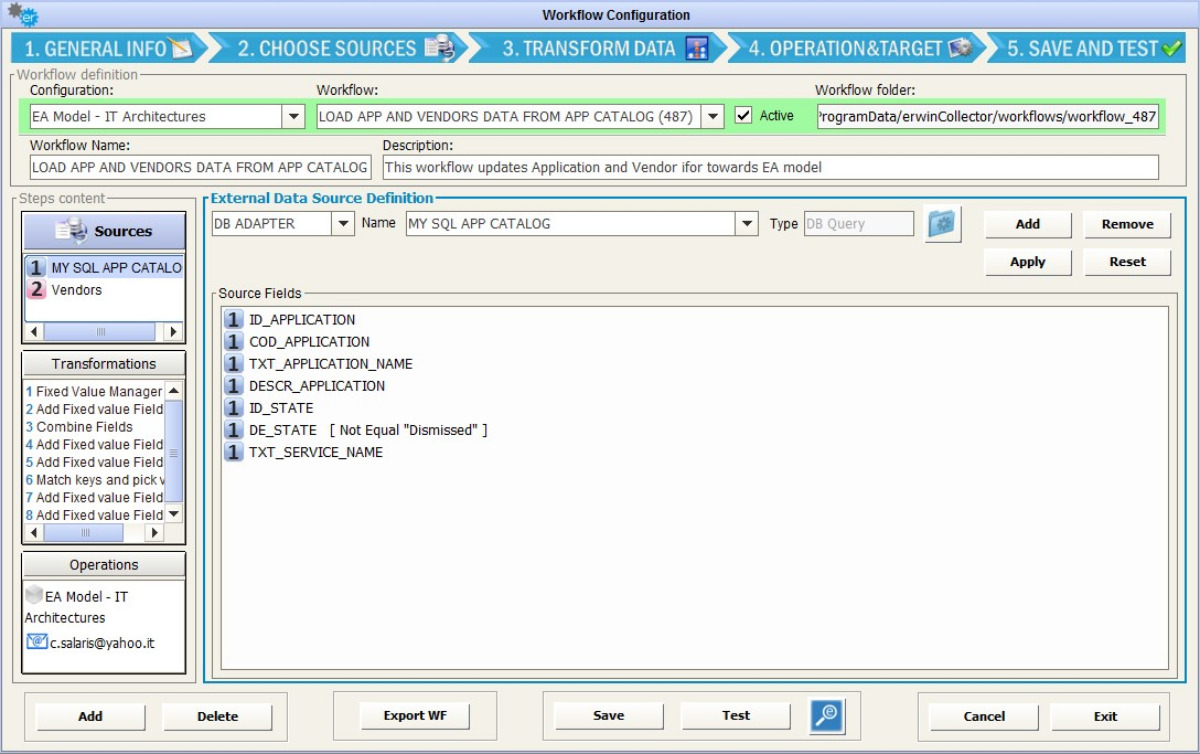Viewport: 1200px width, 754px height.
Task: Click the Reset button
Action: tap(1128, 262)
